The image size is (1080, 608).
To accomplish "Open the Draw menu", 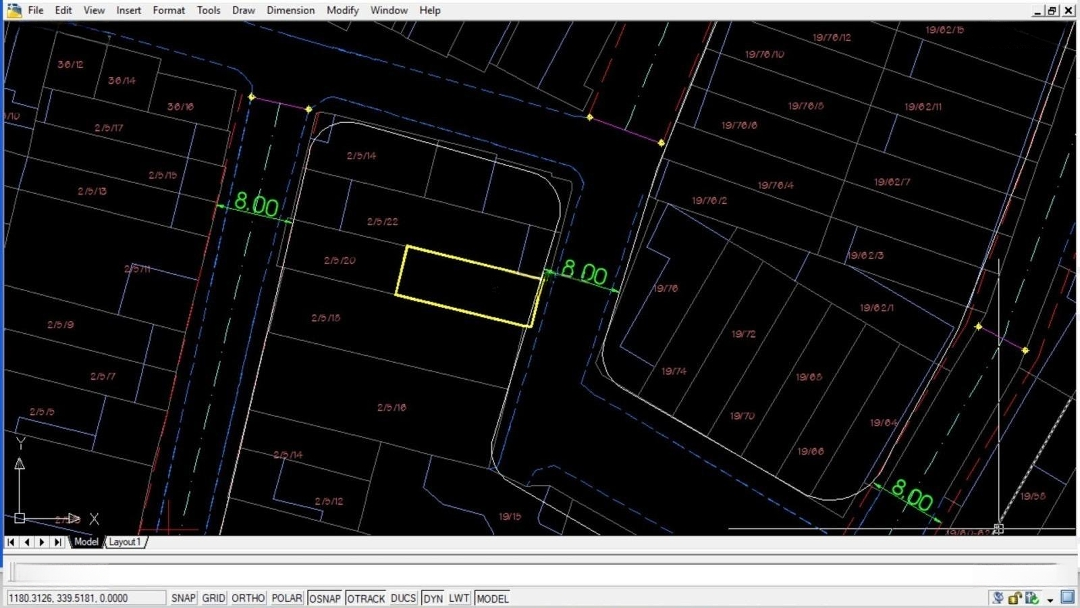I will [x=243, y=10].
